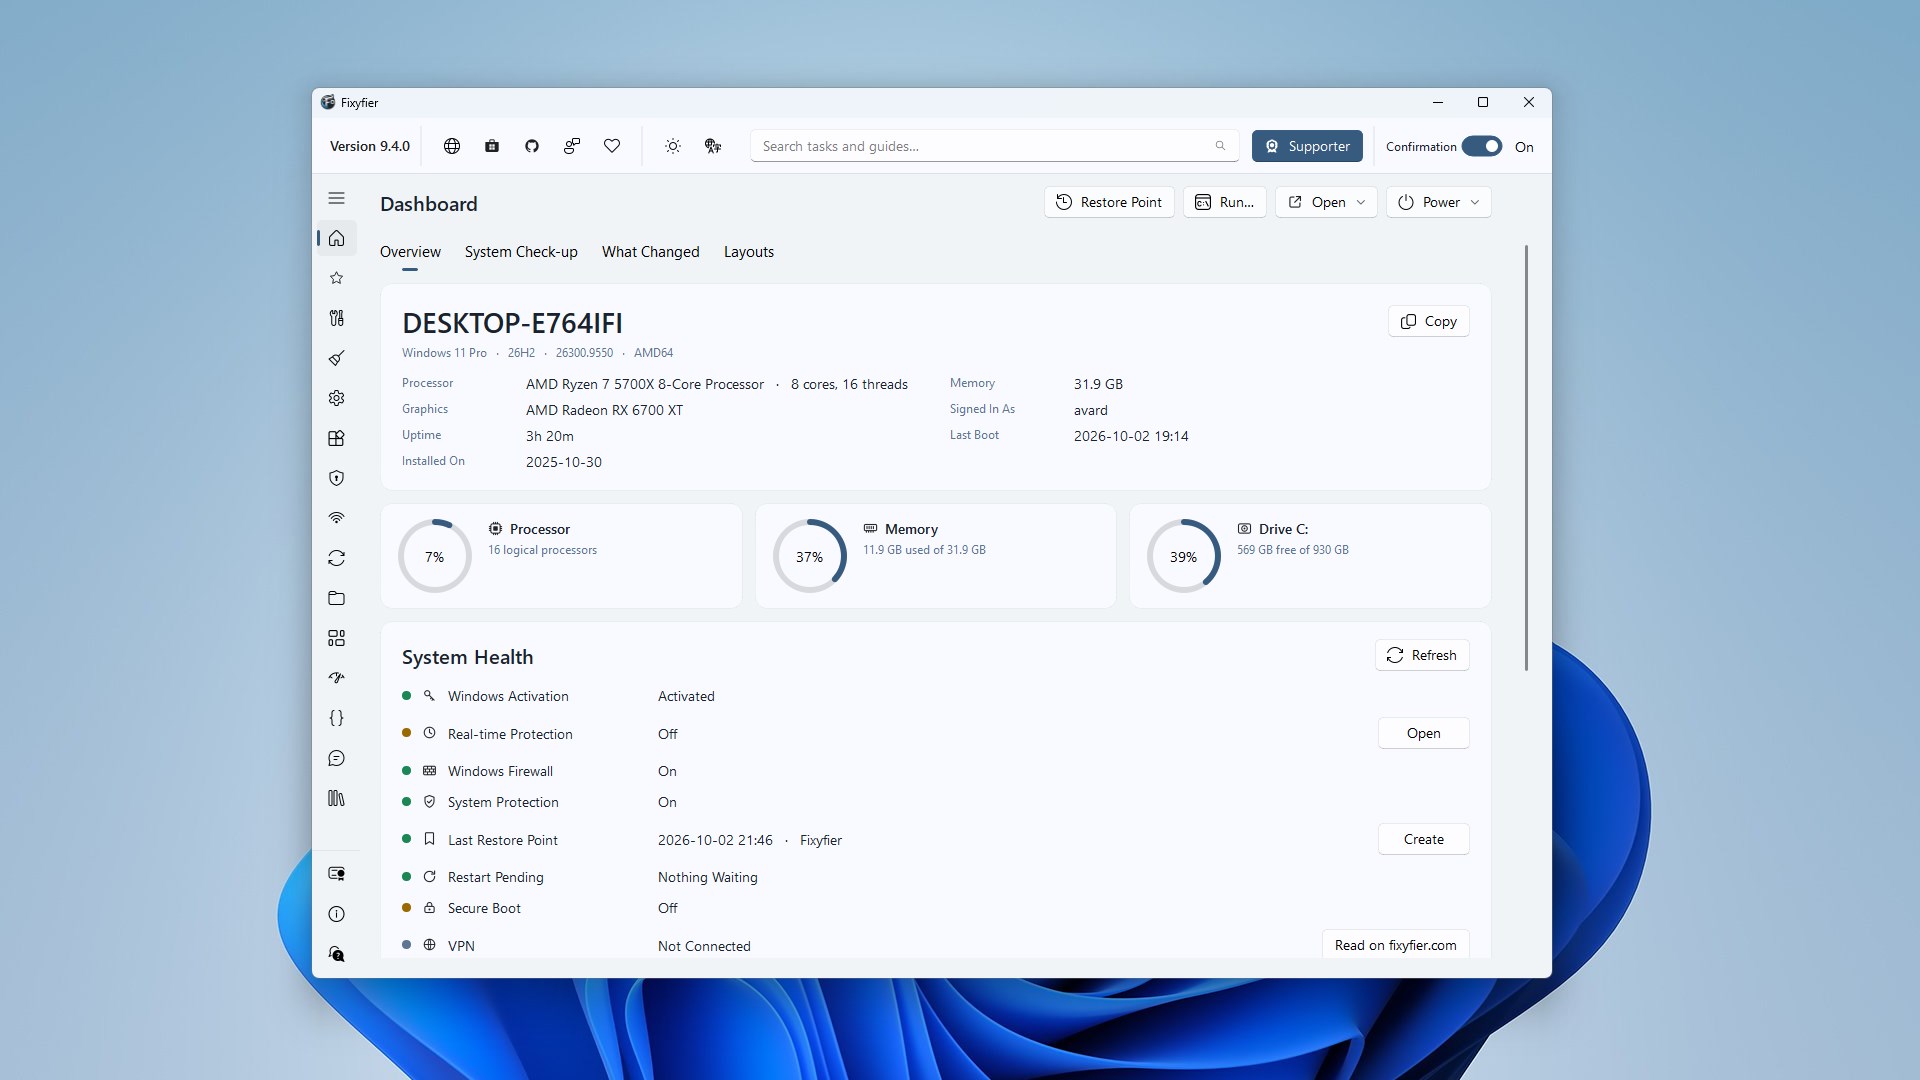Click the AMD Radeon RX 6700 XT value

604,410
